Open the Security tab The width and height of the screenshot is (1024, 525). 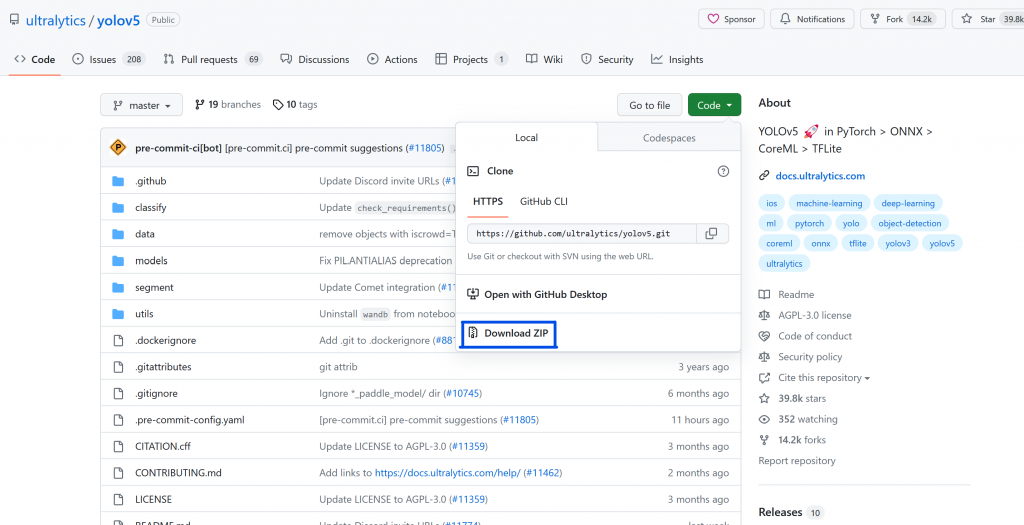coord(607,59)
